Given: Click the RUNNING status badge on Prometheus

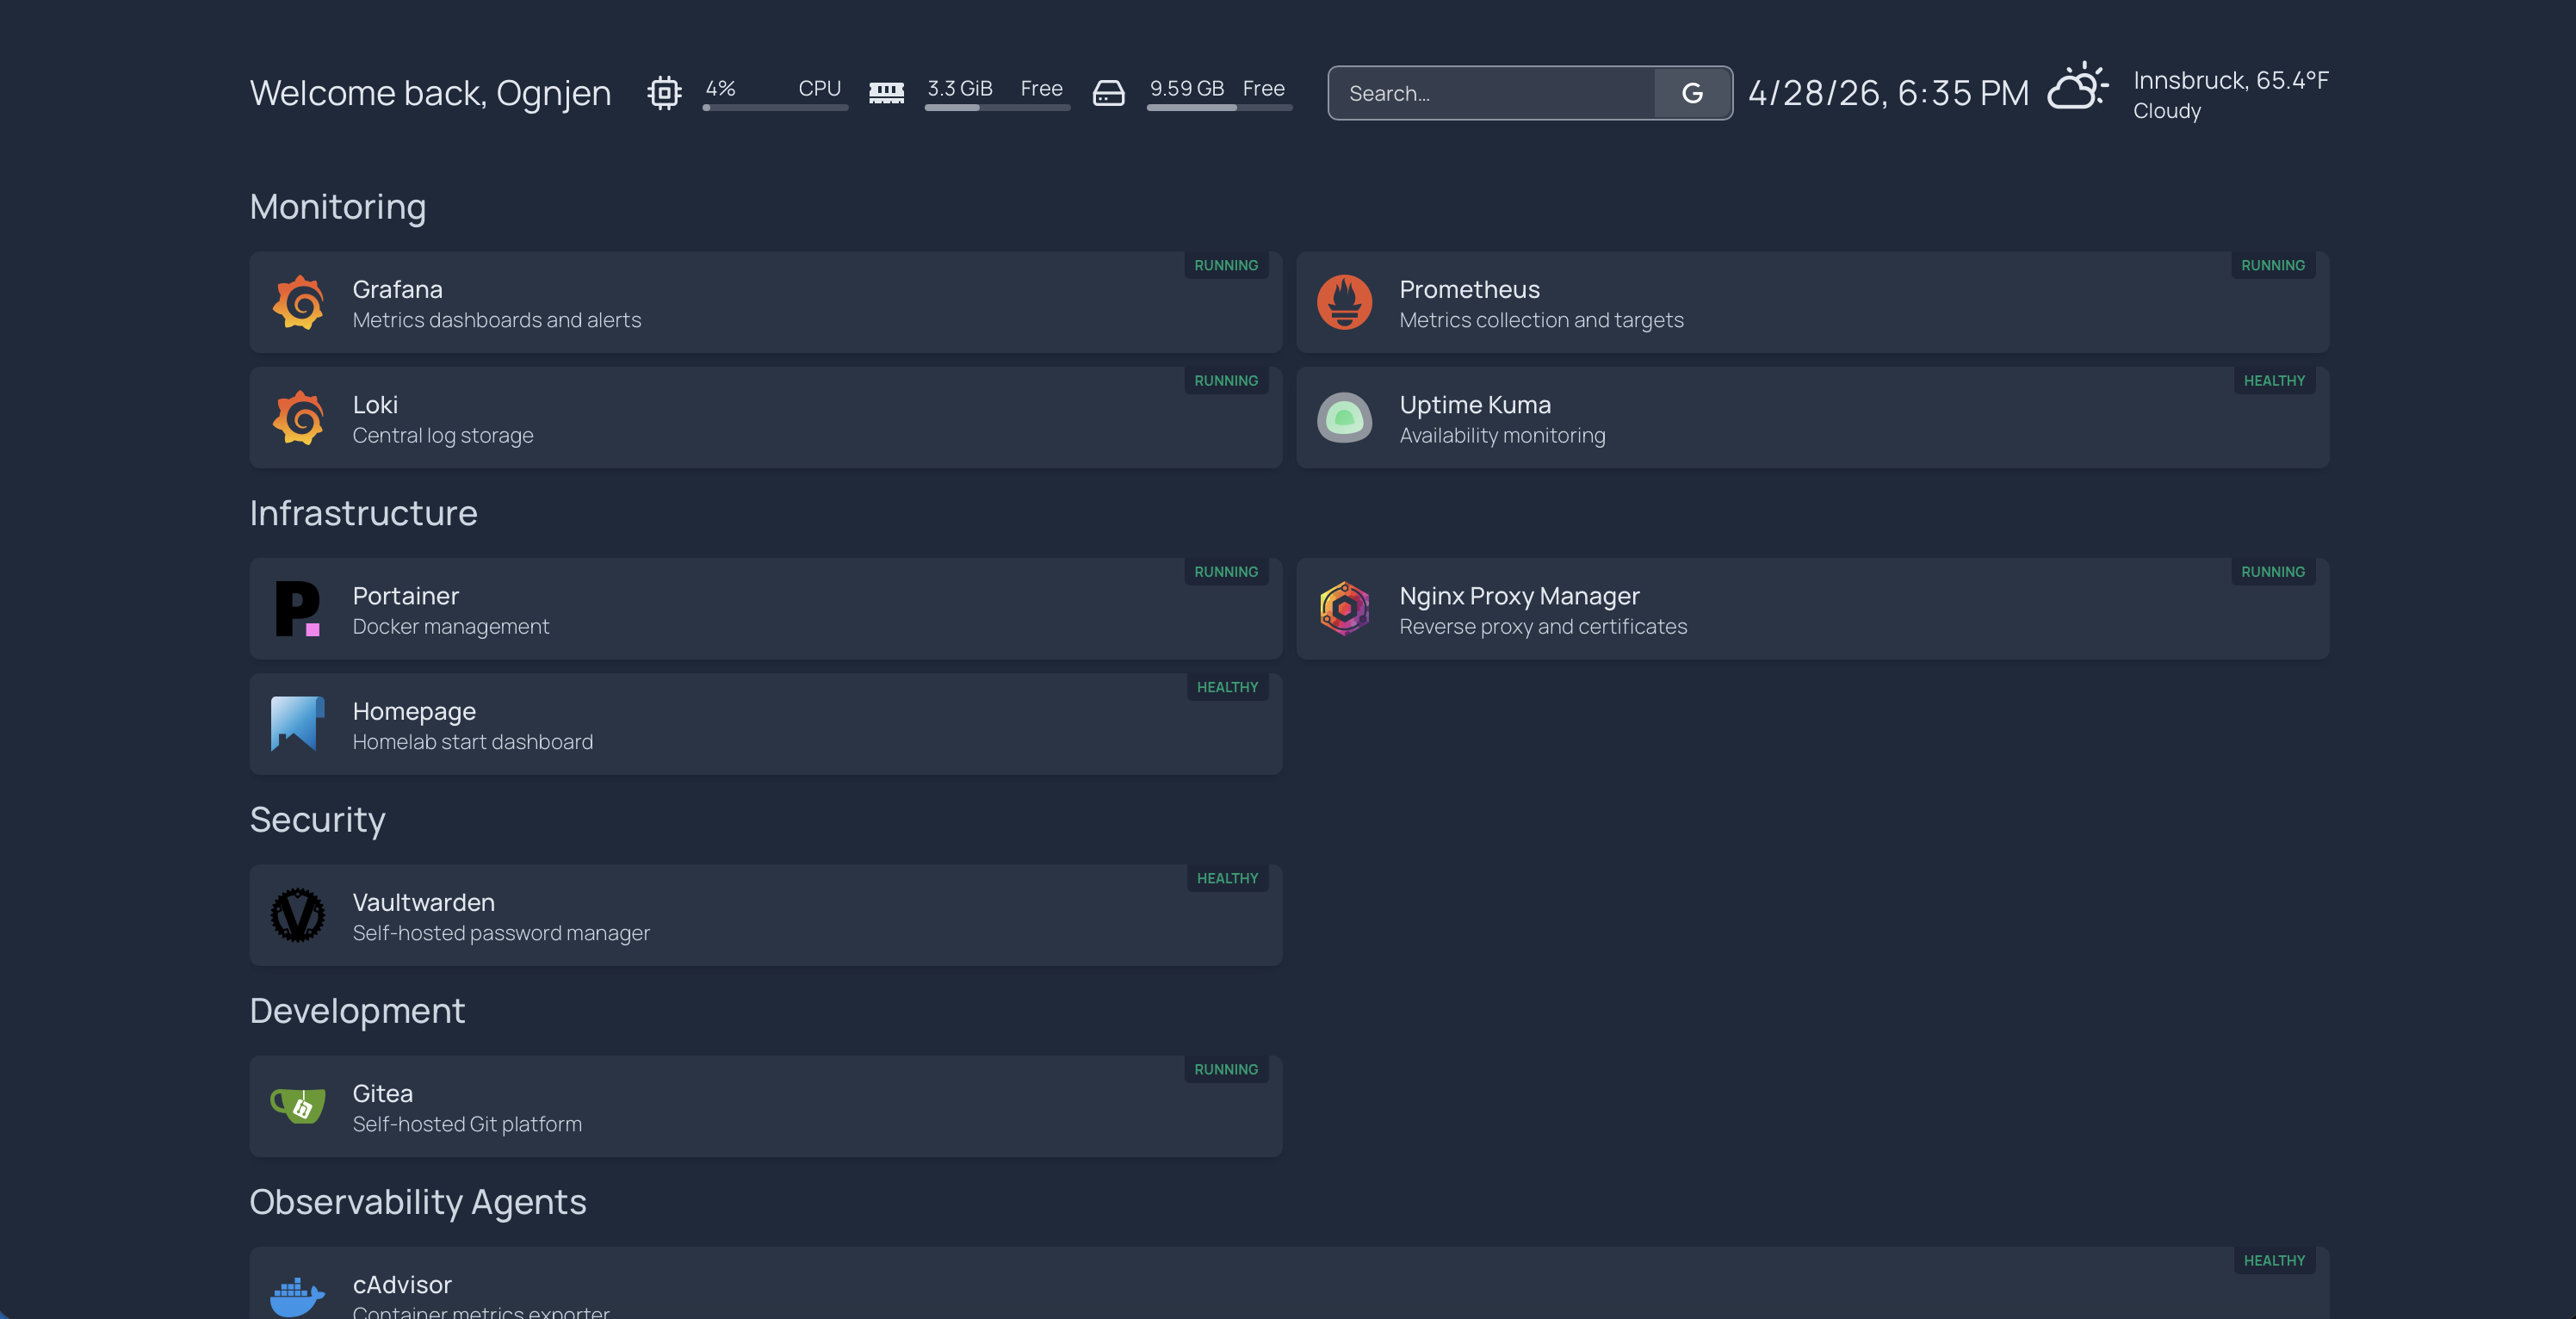Looking at the screenshot, I should point(2272,265).
